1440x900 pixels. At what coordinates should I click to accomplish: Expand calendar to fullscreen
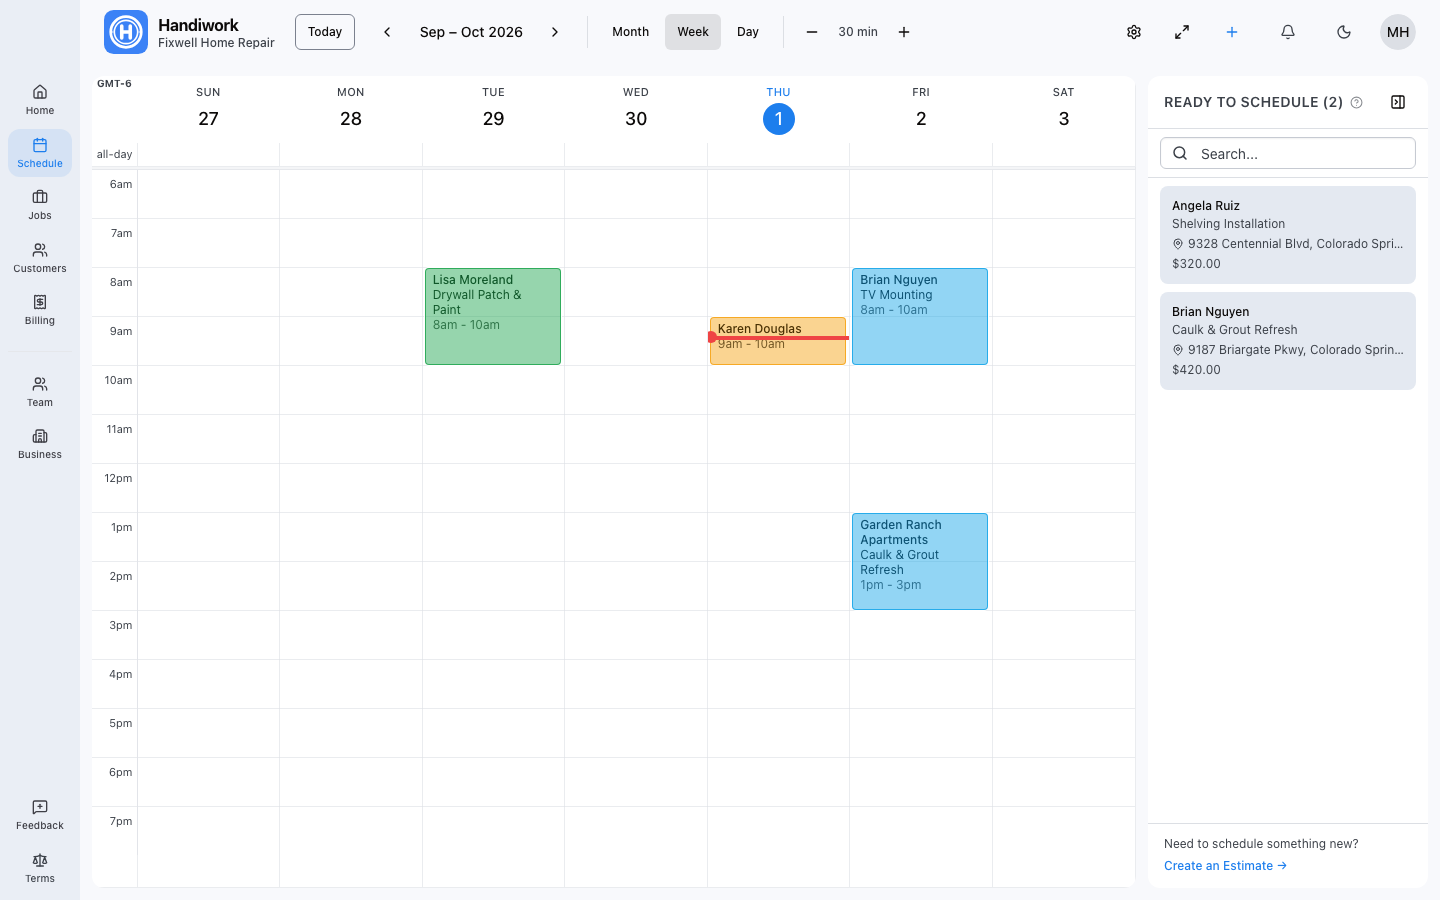click(1182, 32)
